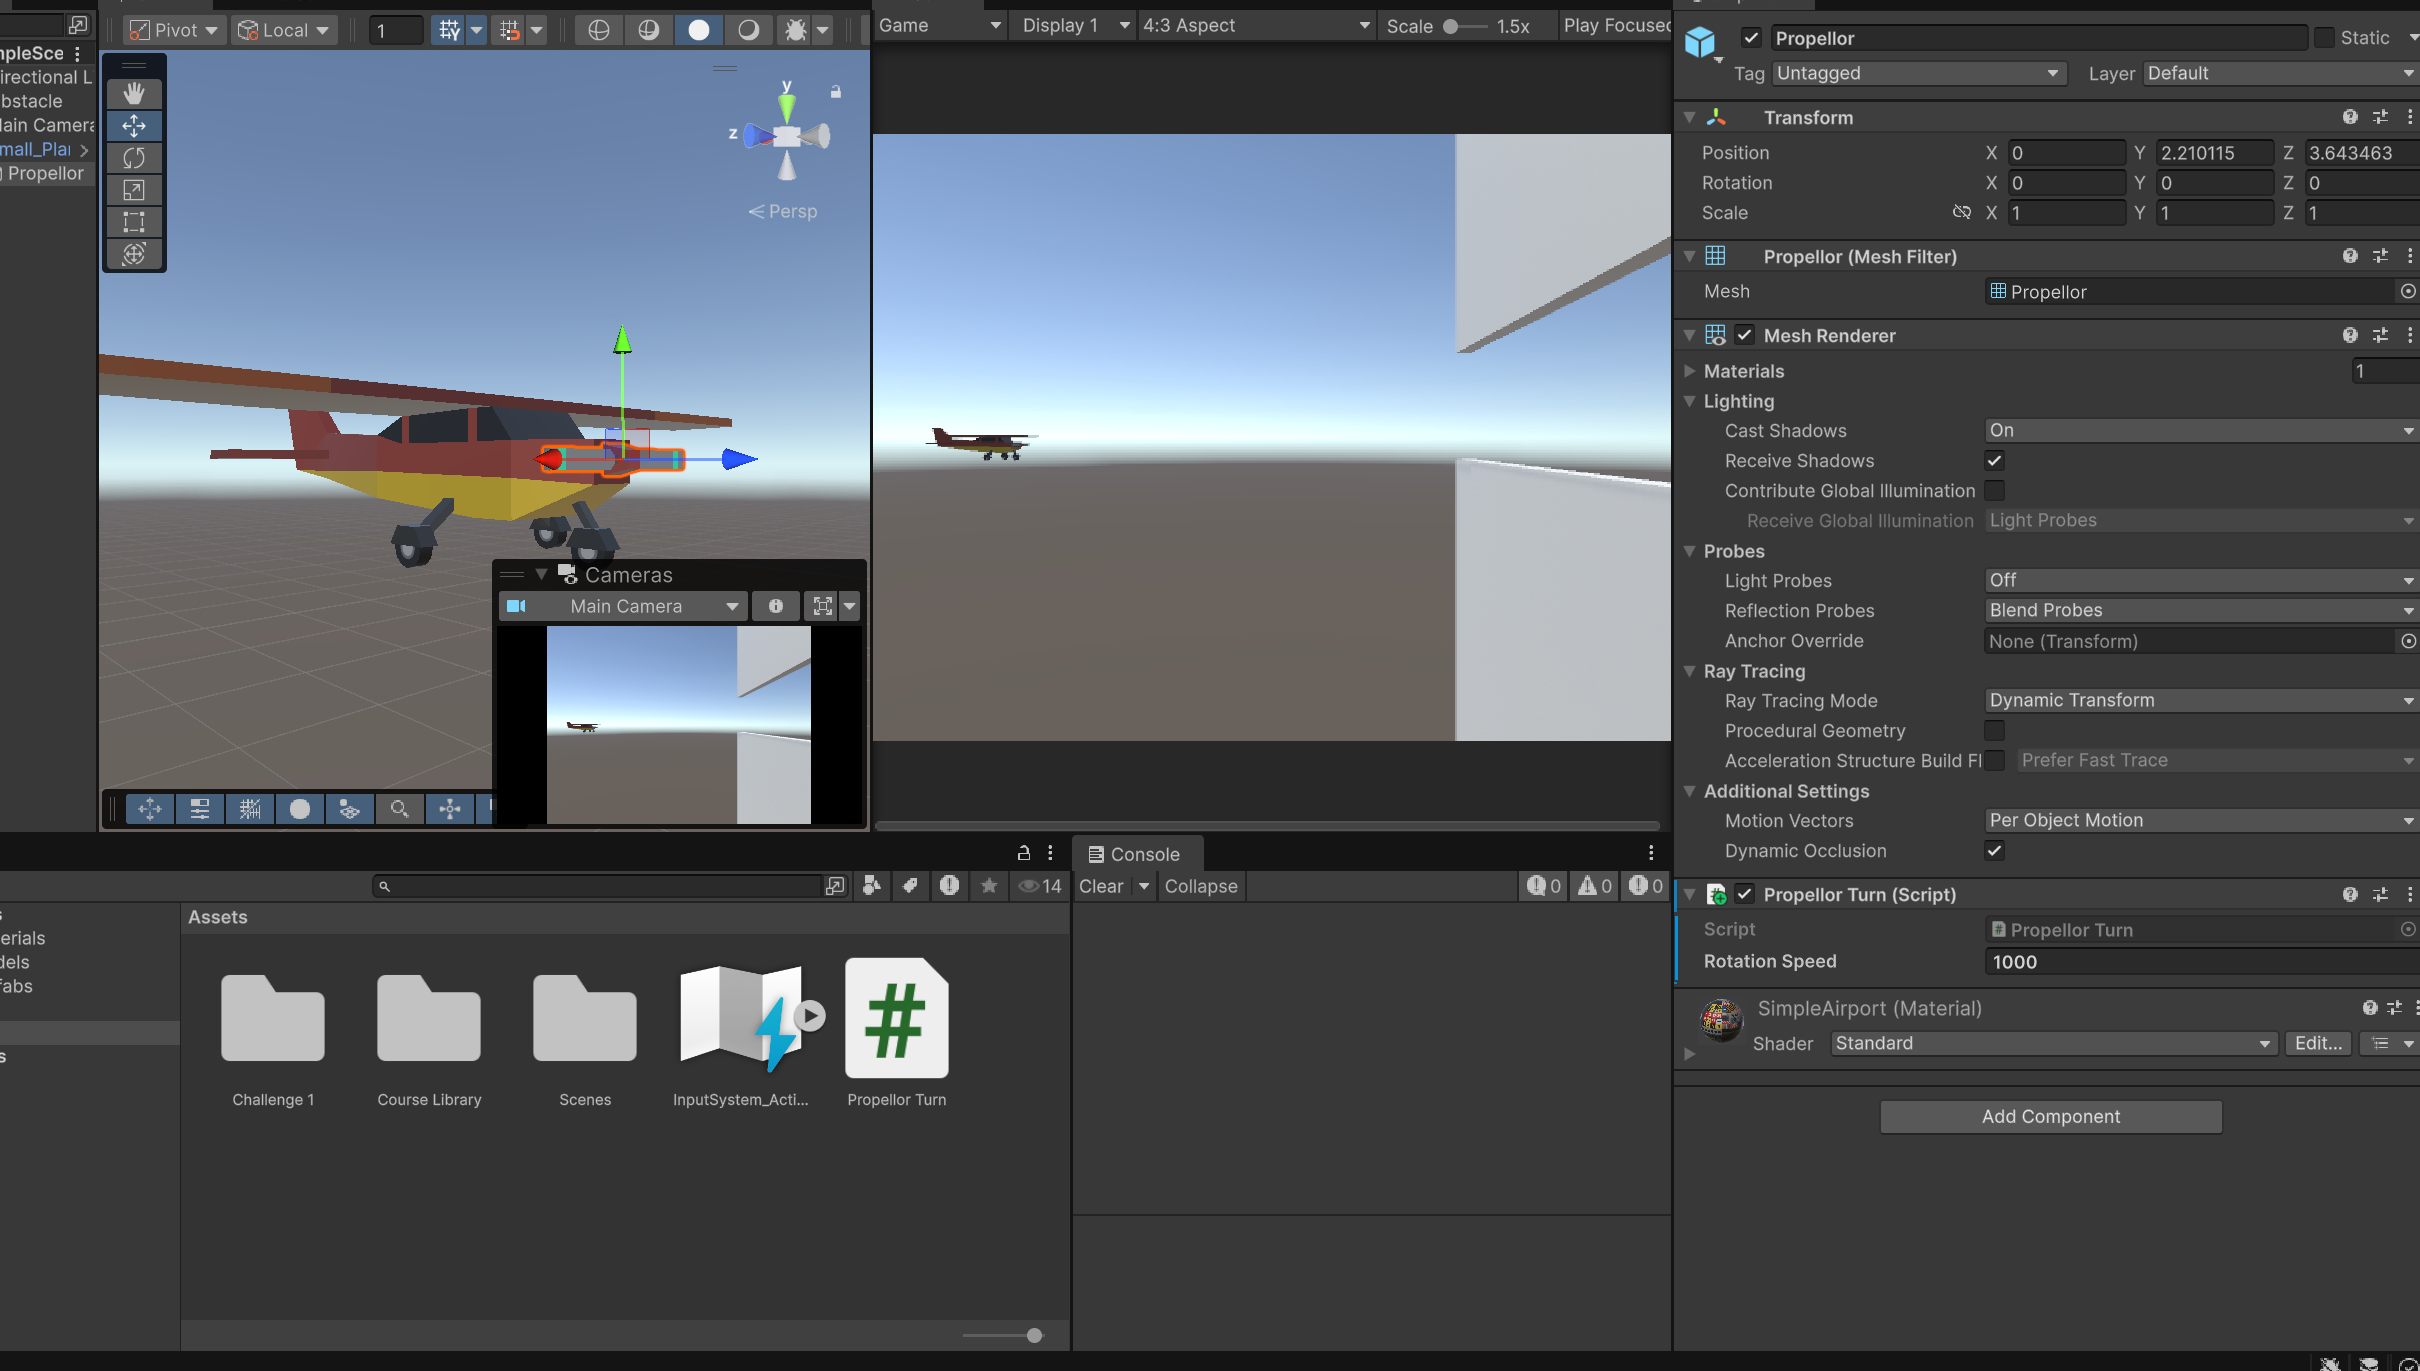This screenshot has width=2420, height=1371.
Task: Open the Display 1 menu
Action: 1075,26
